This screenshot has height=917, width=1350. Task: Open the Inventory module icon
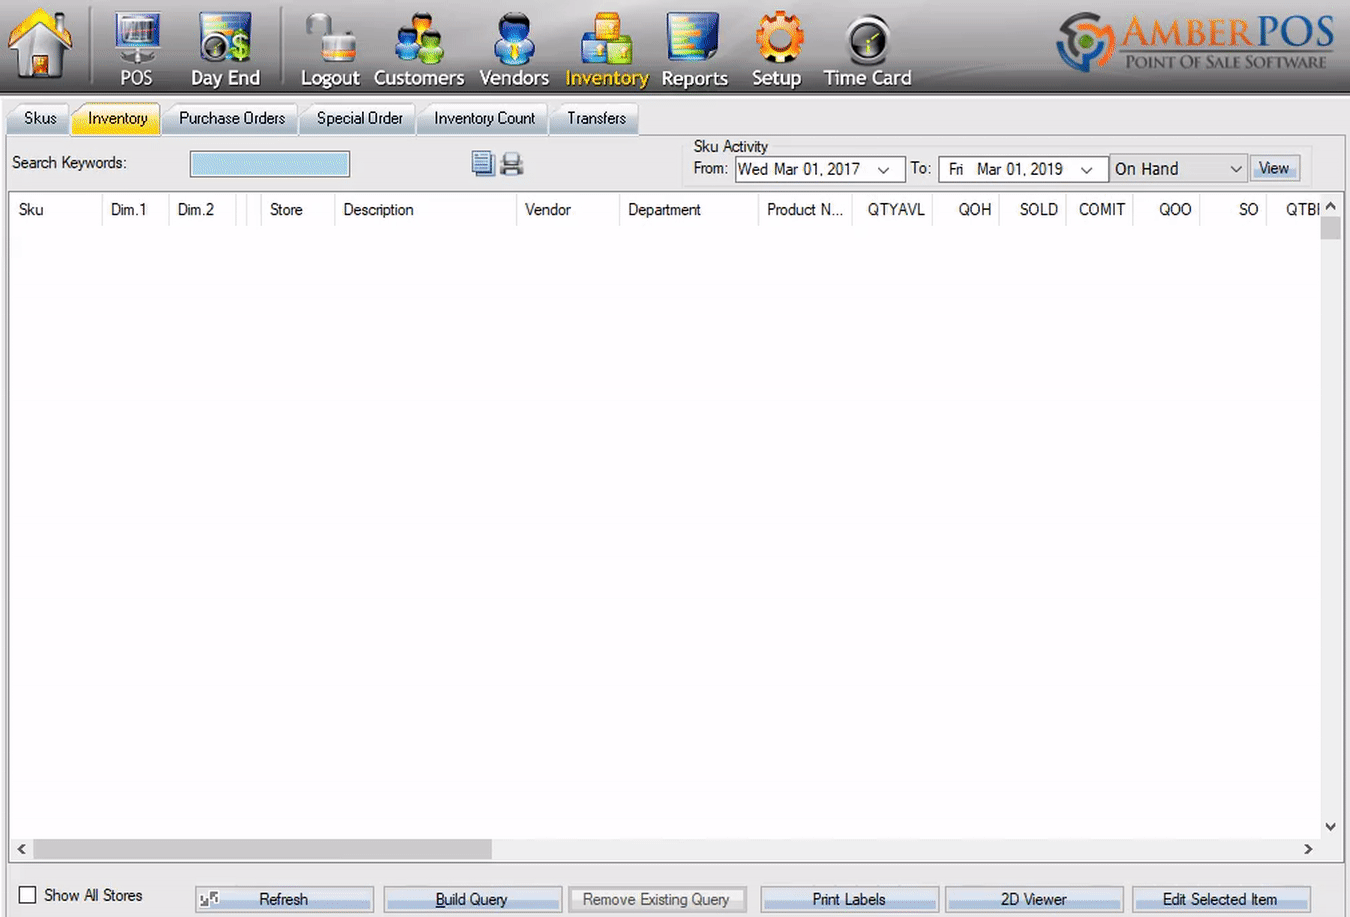606,49
